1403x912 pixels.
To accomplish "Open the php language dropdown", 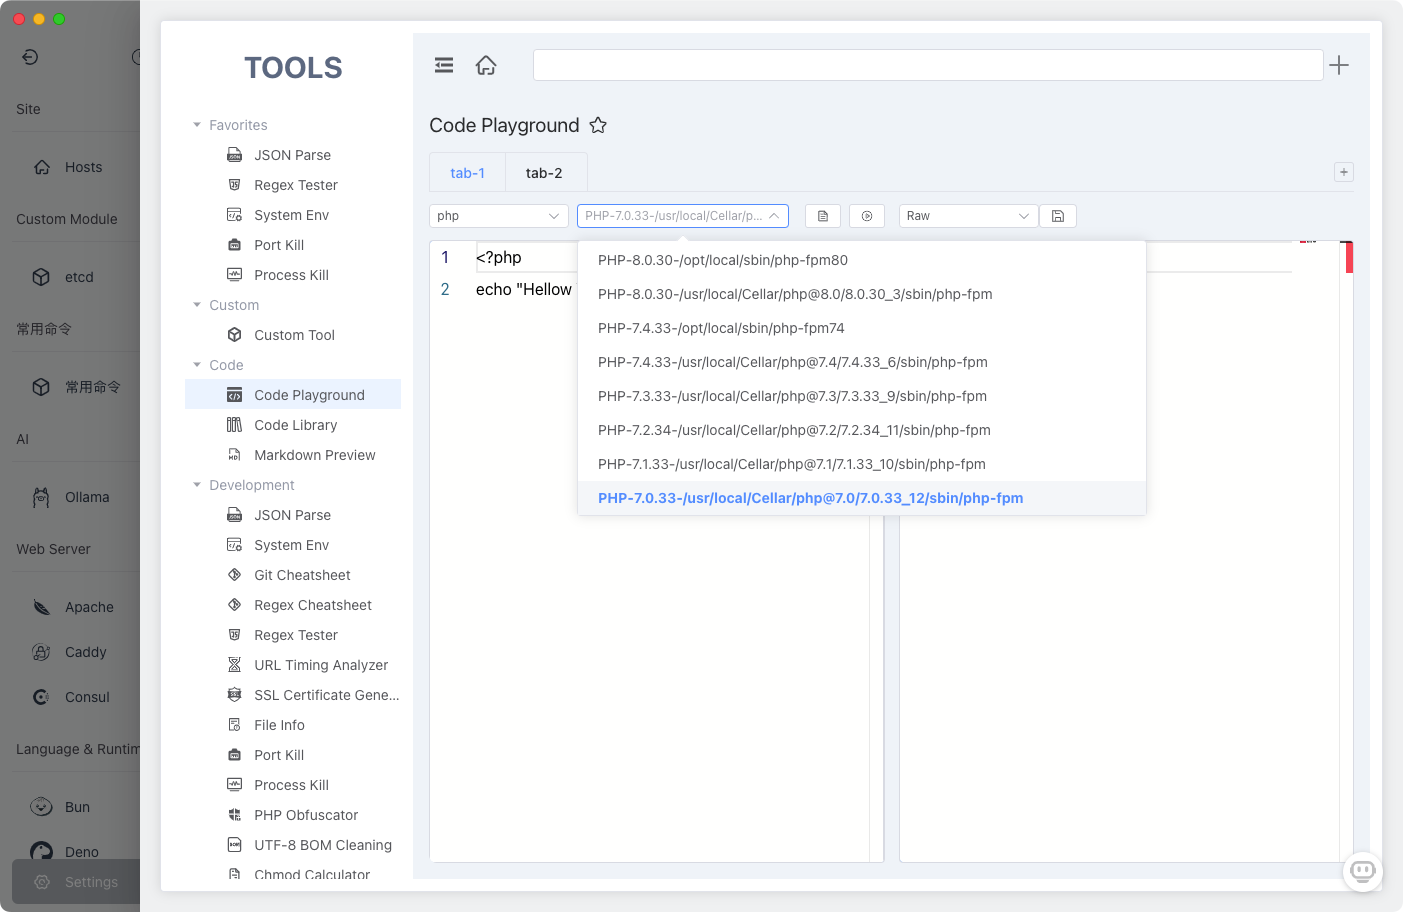I will click(499, 216).
